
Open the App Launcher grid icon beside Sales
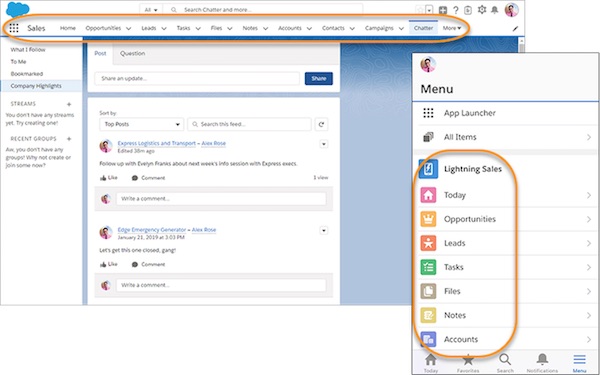click(x=14, y=28)
